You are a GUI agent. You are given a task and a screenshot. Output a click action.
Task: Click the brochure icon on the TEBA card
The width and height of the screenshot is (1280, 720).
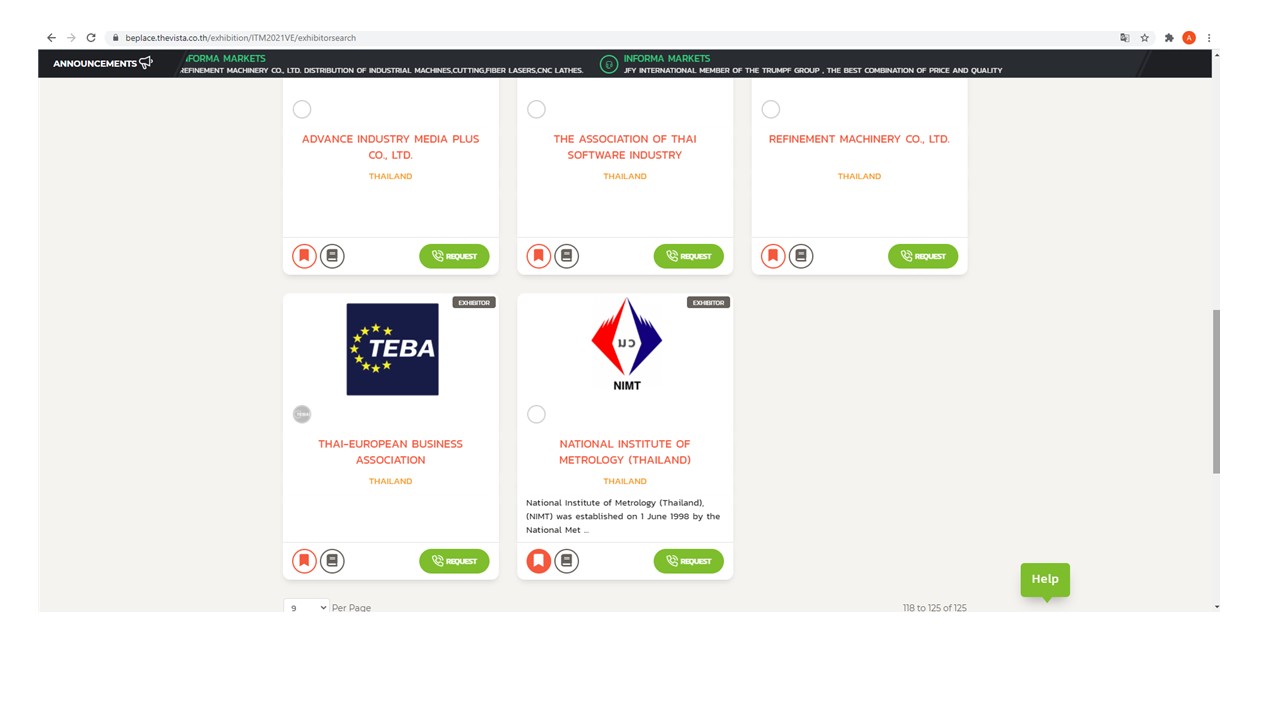click(x=332, y=561)
